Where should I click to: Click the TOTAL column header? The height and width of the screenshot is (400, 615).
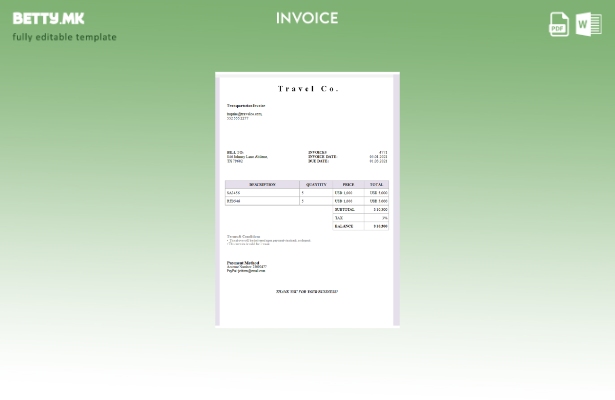(376, 184)
